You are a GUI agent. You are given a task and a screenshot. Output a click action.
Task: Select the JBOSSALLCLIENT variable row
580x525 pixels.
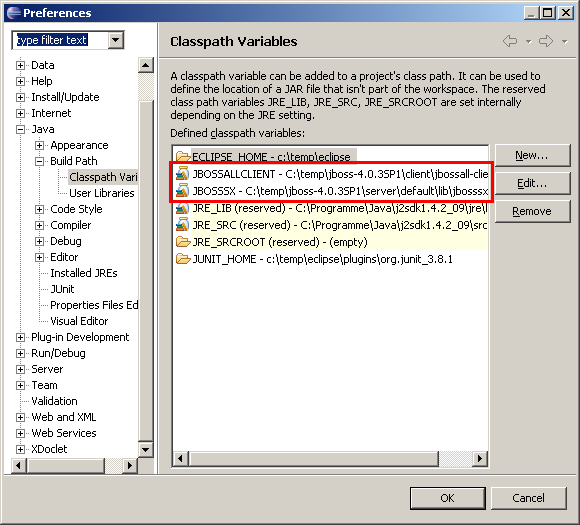click(331, 174)
